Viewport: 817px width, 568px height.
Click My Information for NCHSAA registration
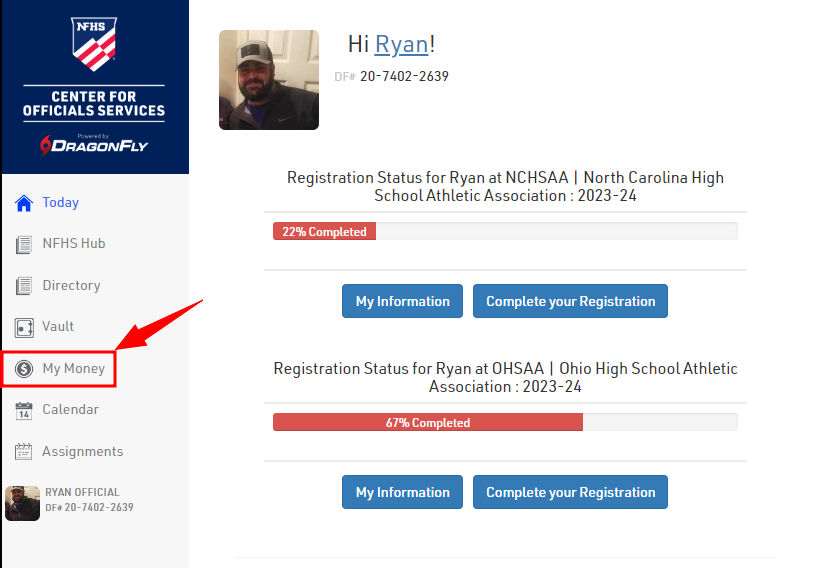pos(403,301)
